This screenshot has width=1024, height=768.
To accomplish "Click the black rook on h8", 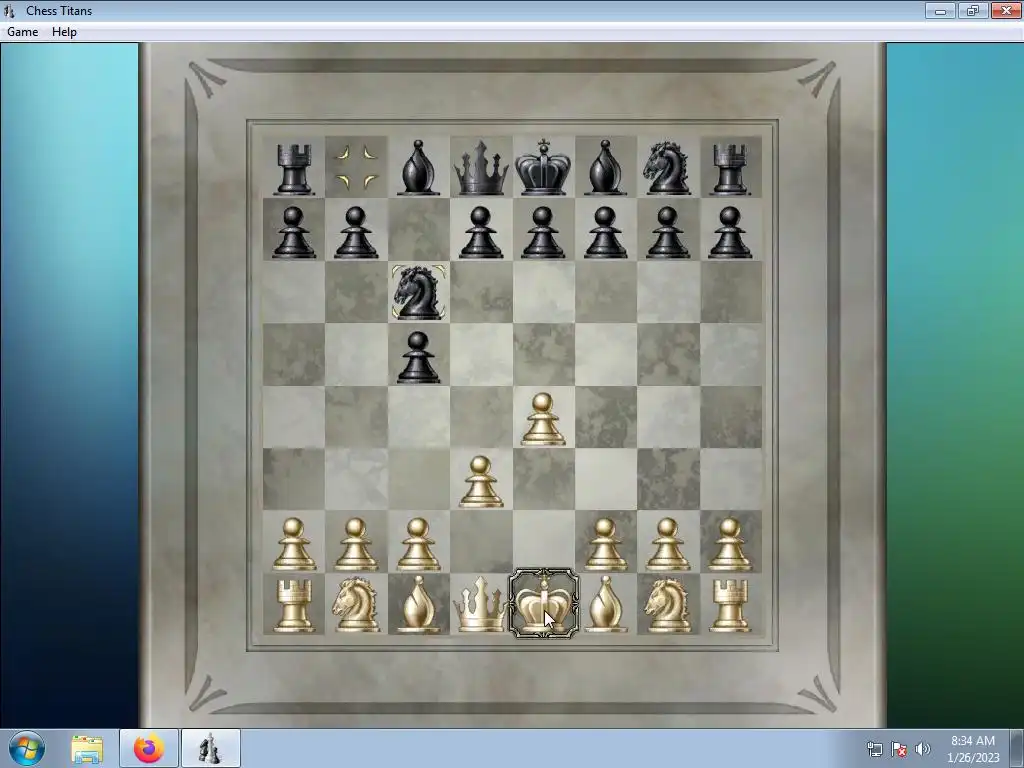I will 730,169.
